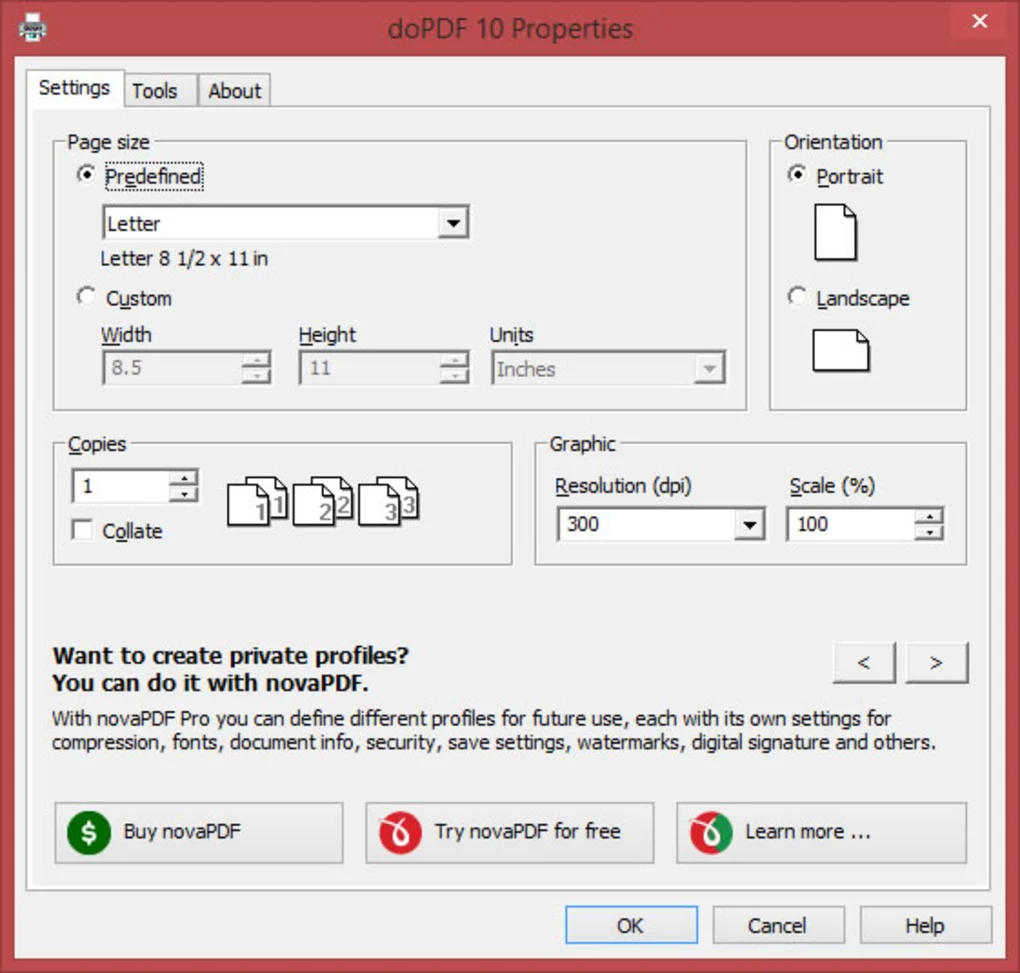Screen dimensions: 1020x973
Task: Decrease copies with the down spinner arrow
Action: [x=183, y=494]
